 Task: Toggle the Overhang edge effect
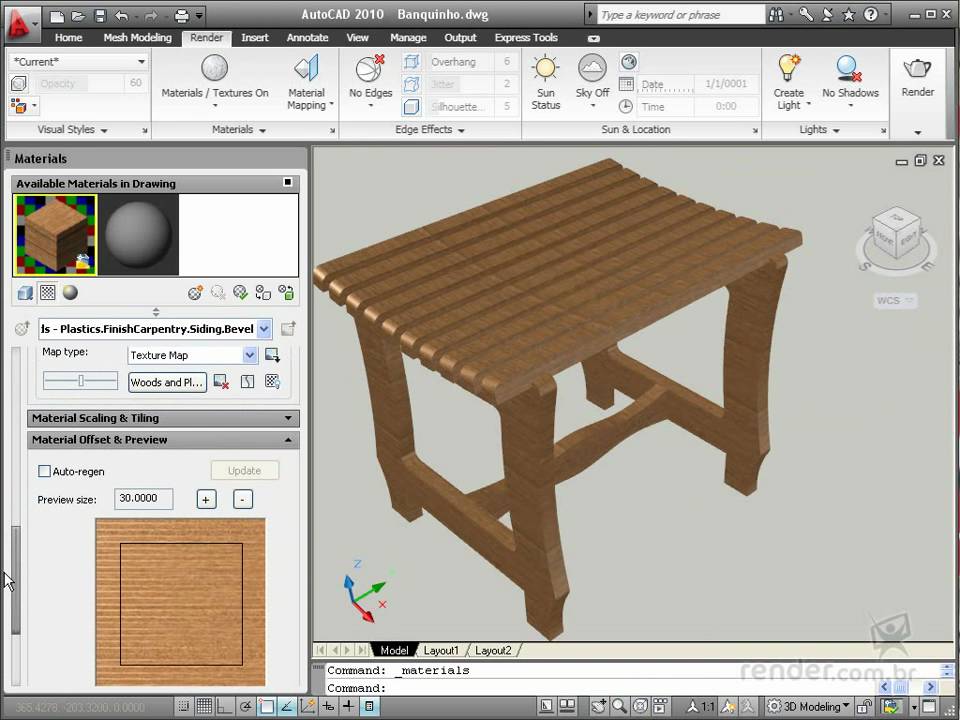click(x=411, y=62)
